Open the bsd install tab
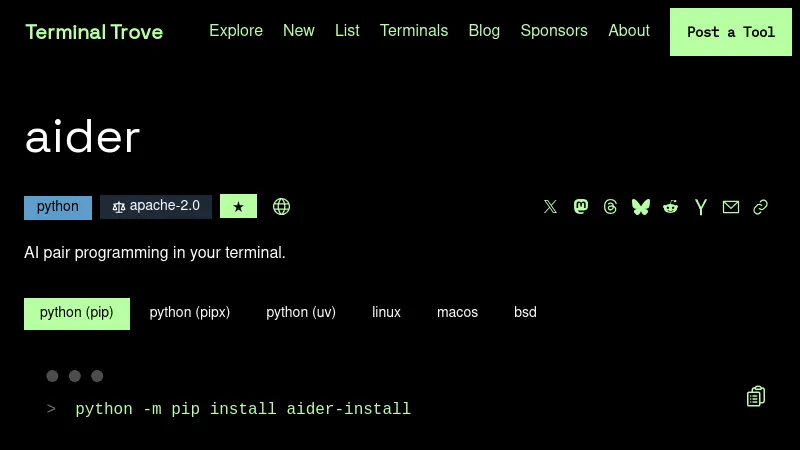This screenshot has height=450, width=800. (x=525, y=313)
